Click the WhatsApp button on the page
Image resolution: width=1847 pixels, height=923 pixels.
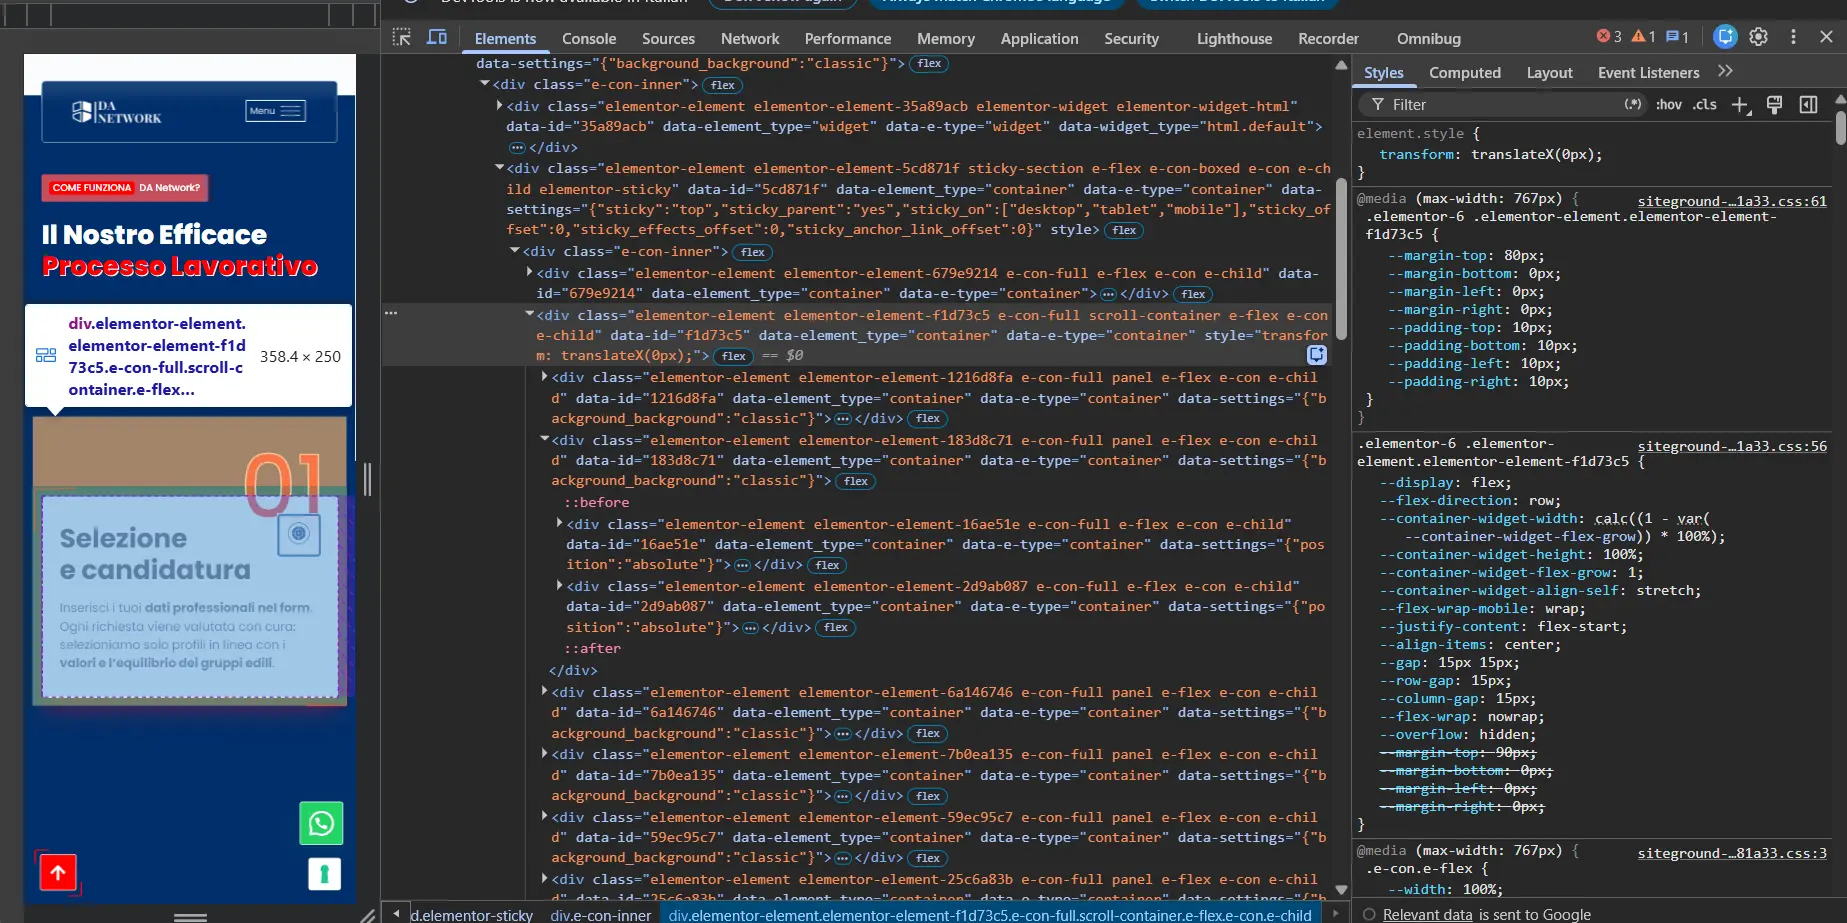(x=321, y=823)
